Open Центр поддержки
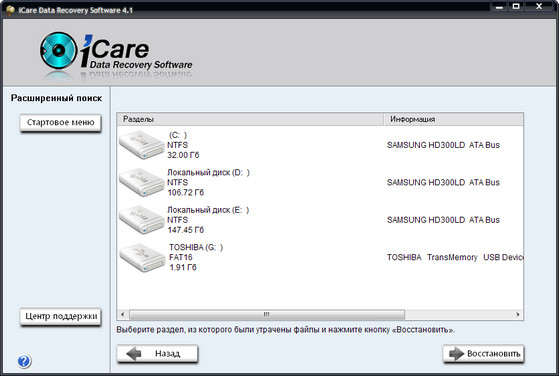The height and width of the screenshot is (376, 559). [x=61, y=316]
